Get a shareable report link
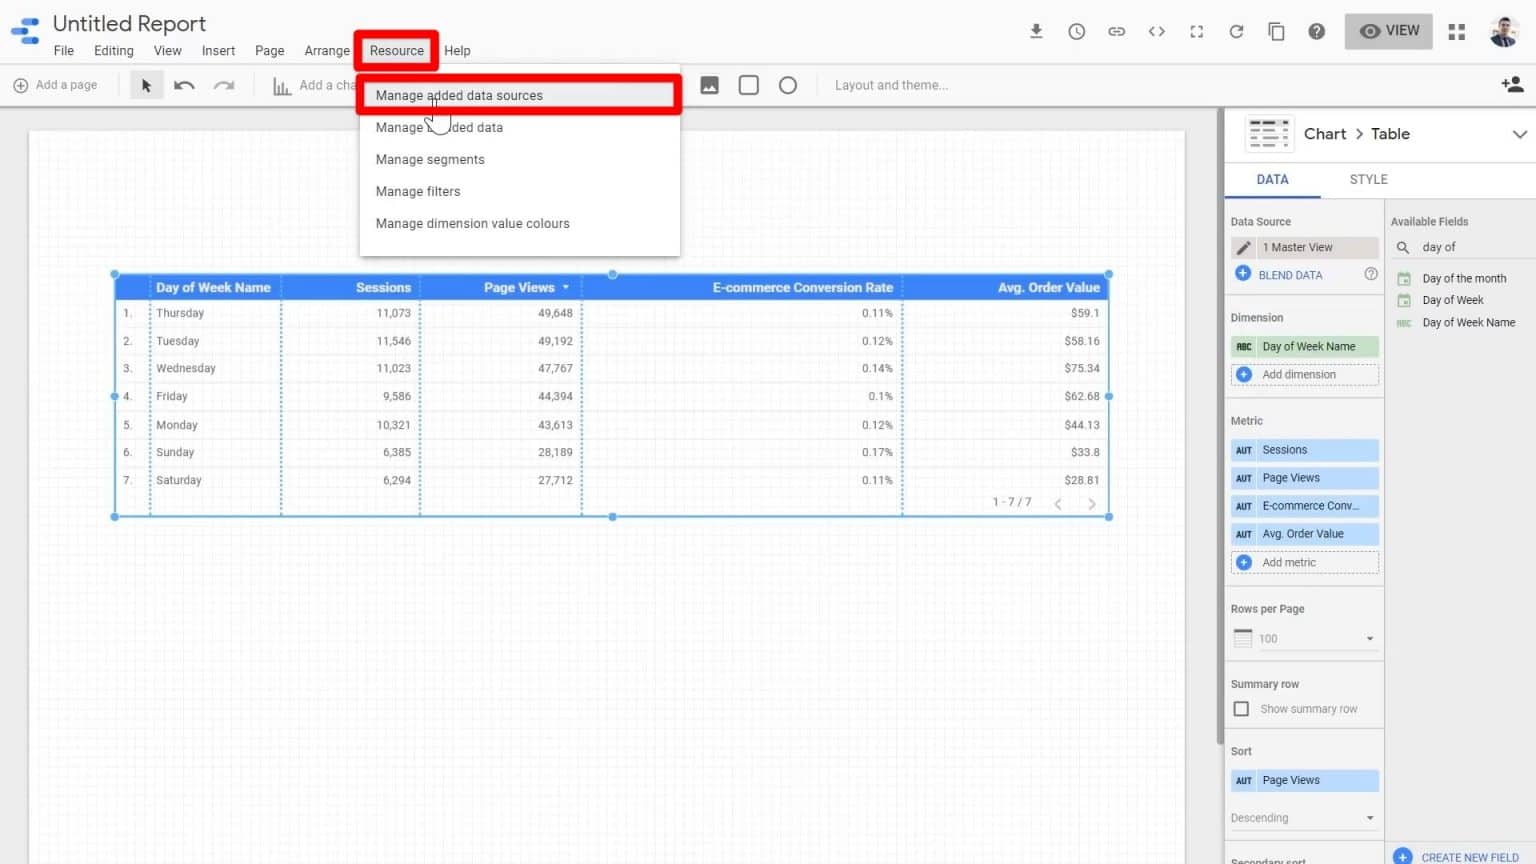This screenshot has width=1536, height=864. pos(1116,31)
